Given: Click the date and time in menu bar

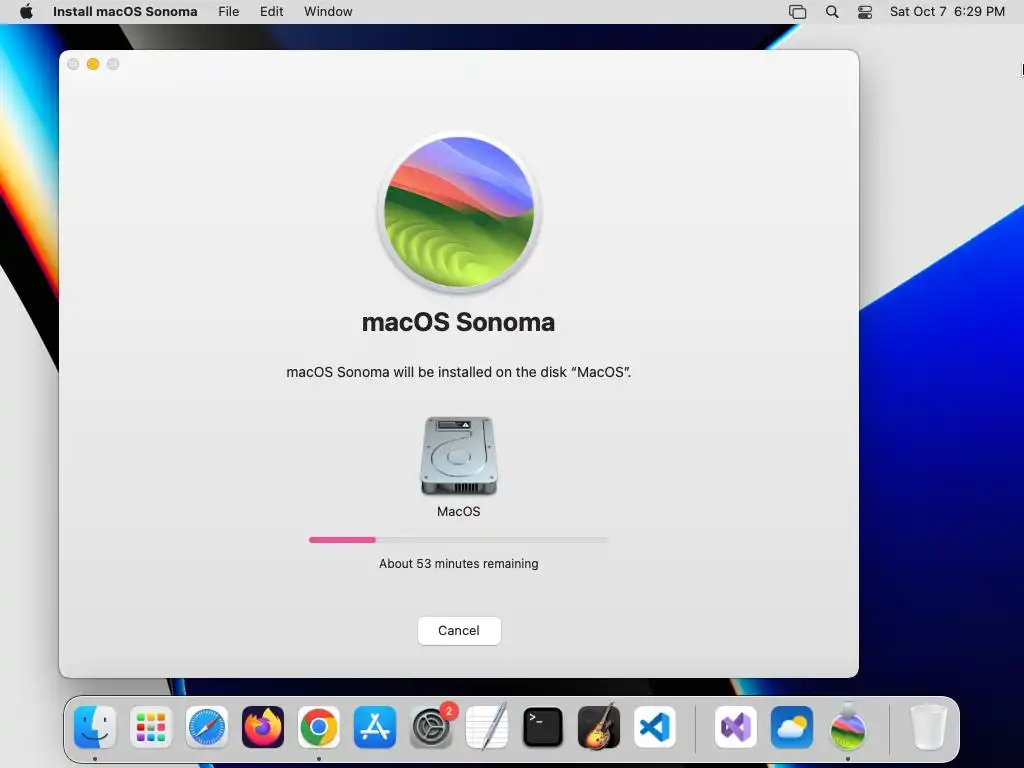Looking at the screenshot, I should pyautogui.click(x=947, y=12).
